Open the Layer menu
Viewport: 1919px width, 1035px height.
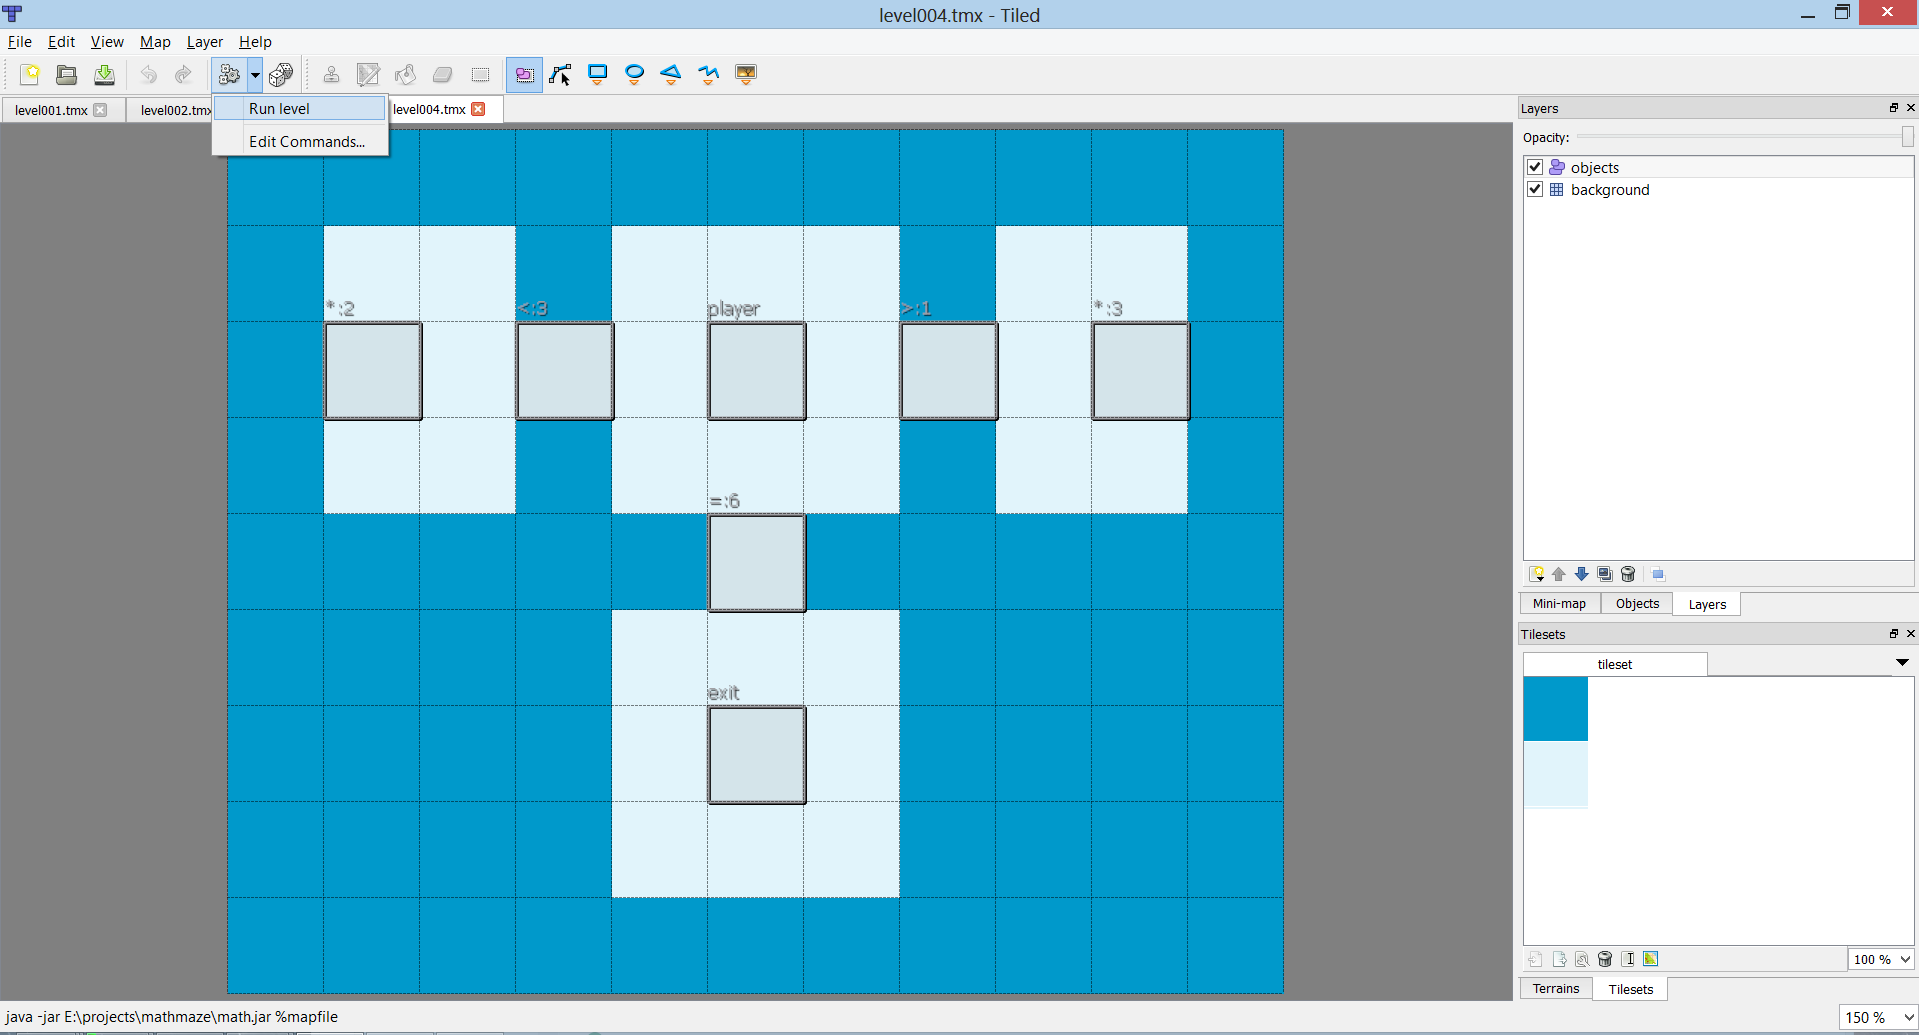(x=205, y=42)
